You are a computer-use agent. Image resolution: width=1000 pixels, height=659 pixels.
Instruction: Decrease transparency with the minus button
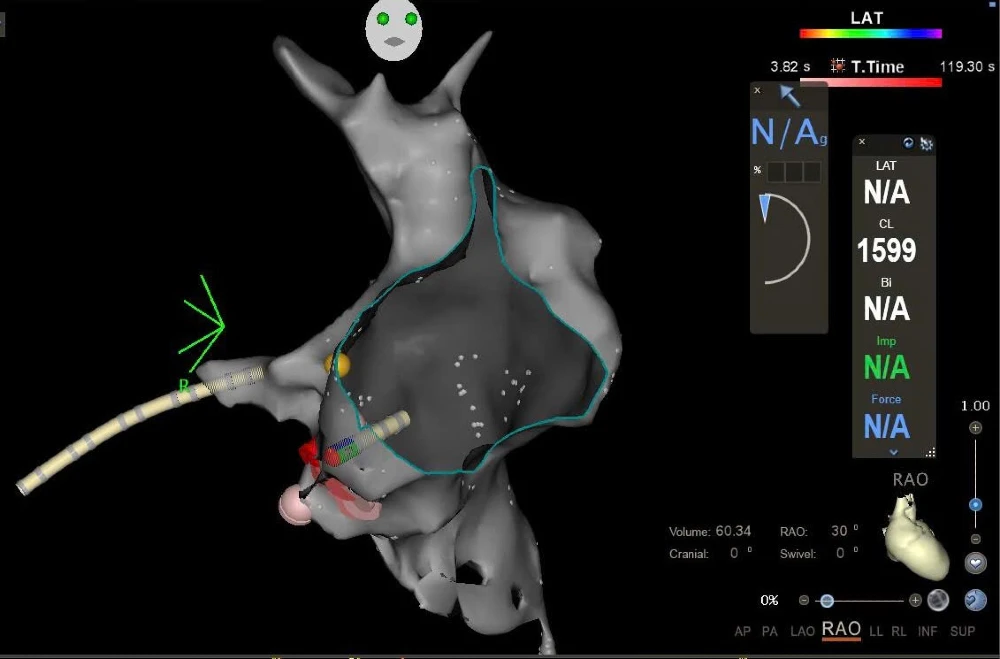tap(804, 600)
